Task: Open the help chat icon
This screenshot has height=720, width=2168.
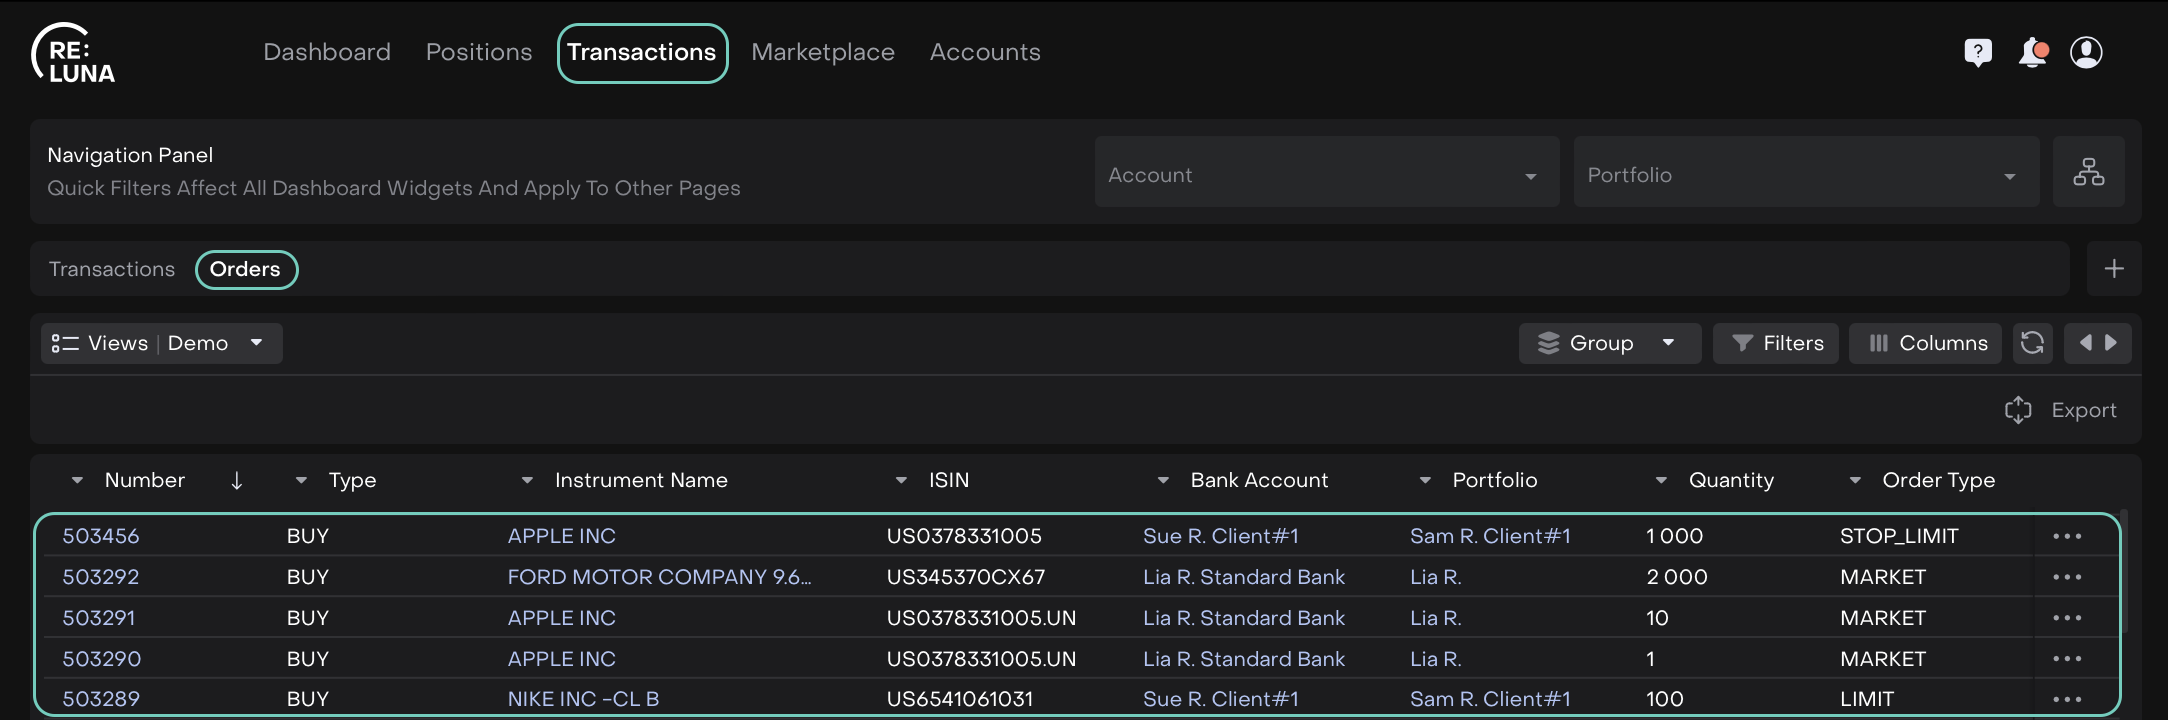Action: coord(1977,52)
